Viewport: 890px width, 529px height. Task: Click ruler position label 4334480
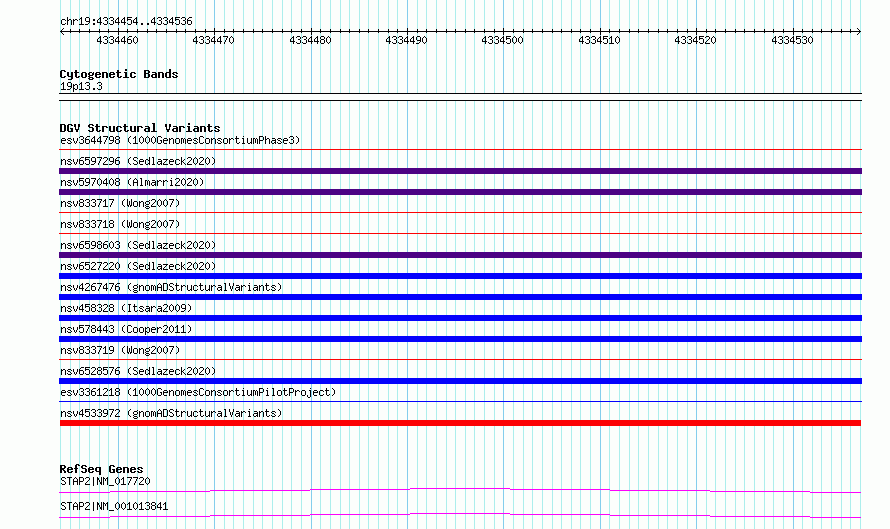tap(310, 40)
